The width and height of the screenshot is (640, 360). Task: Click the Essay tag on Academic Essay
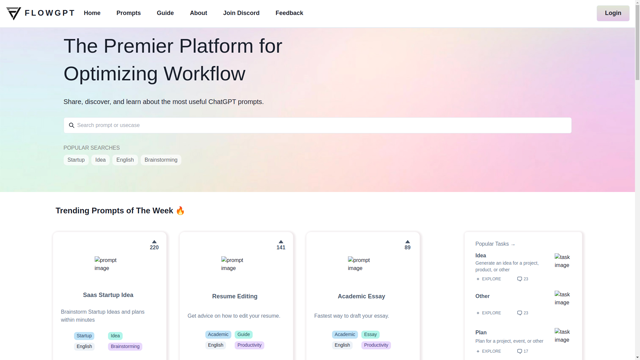coord(370,334)
